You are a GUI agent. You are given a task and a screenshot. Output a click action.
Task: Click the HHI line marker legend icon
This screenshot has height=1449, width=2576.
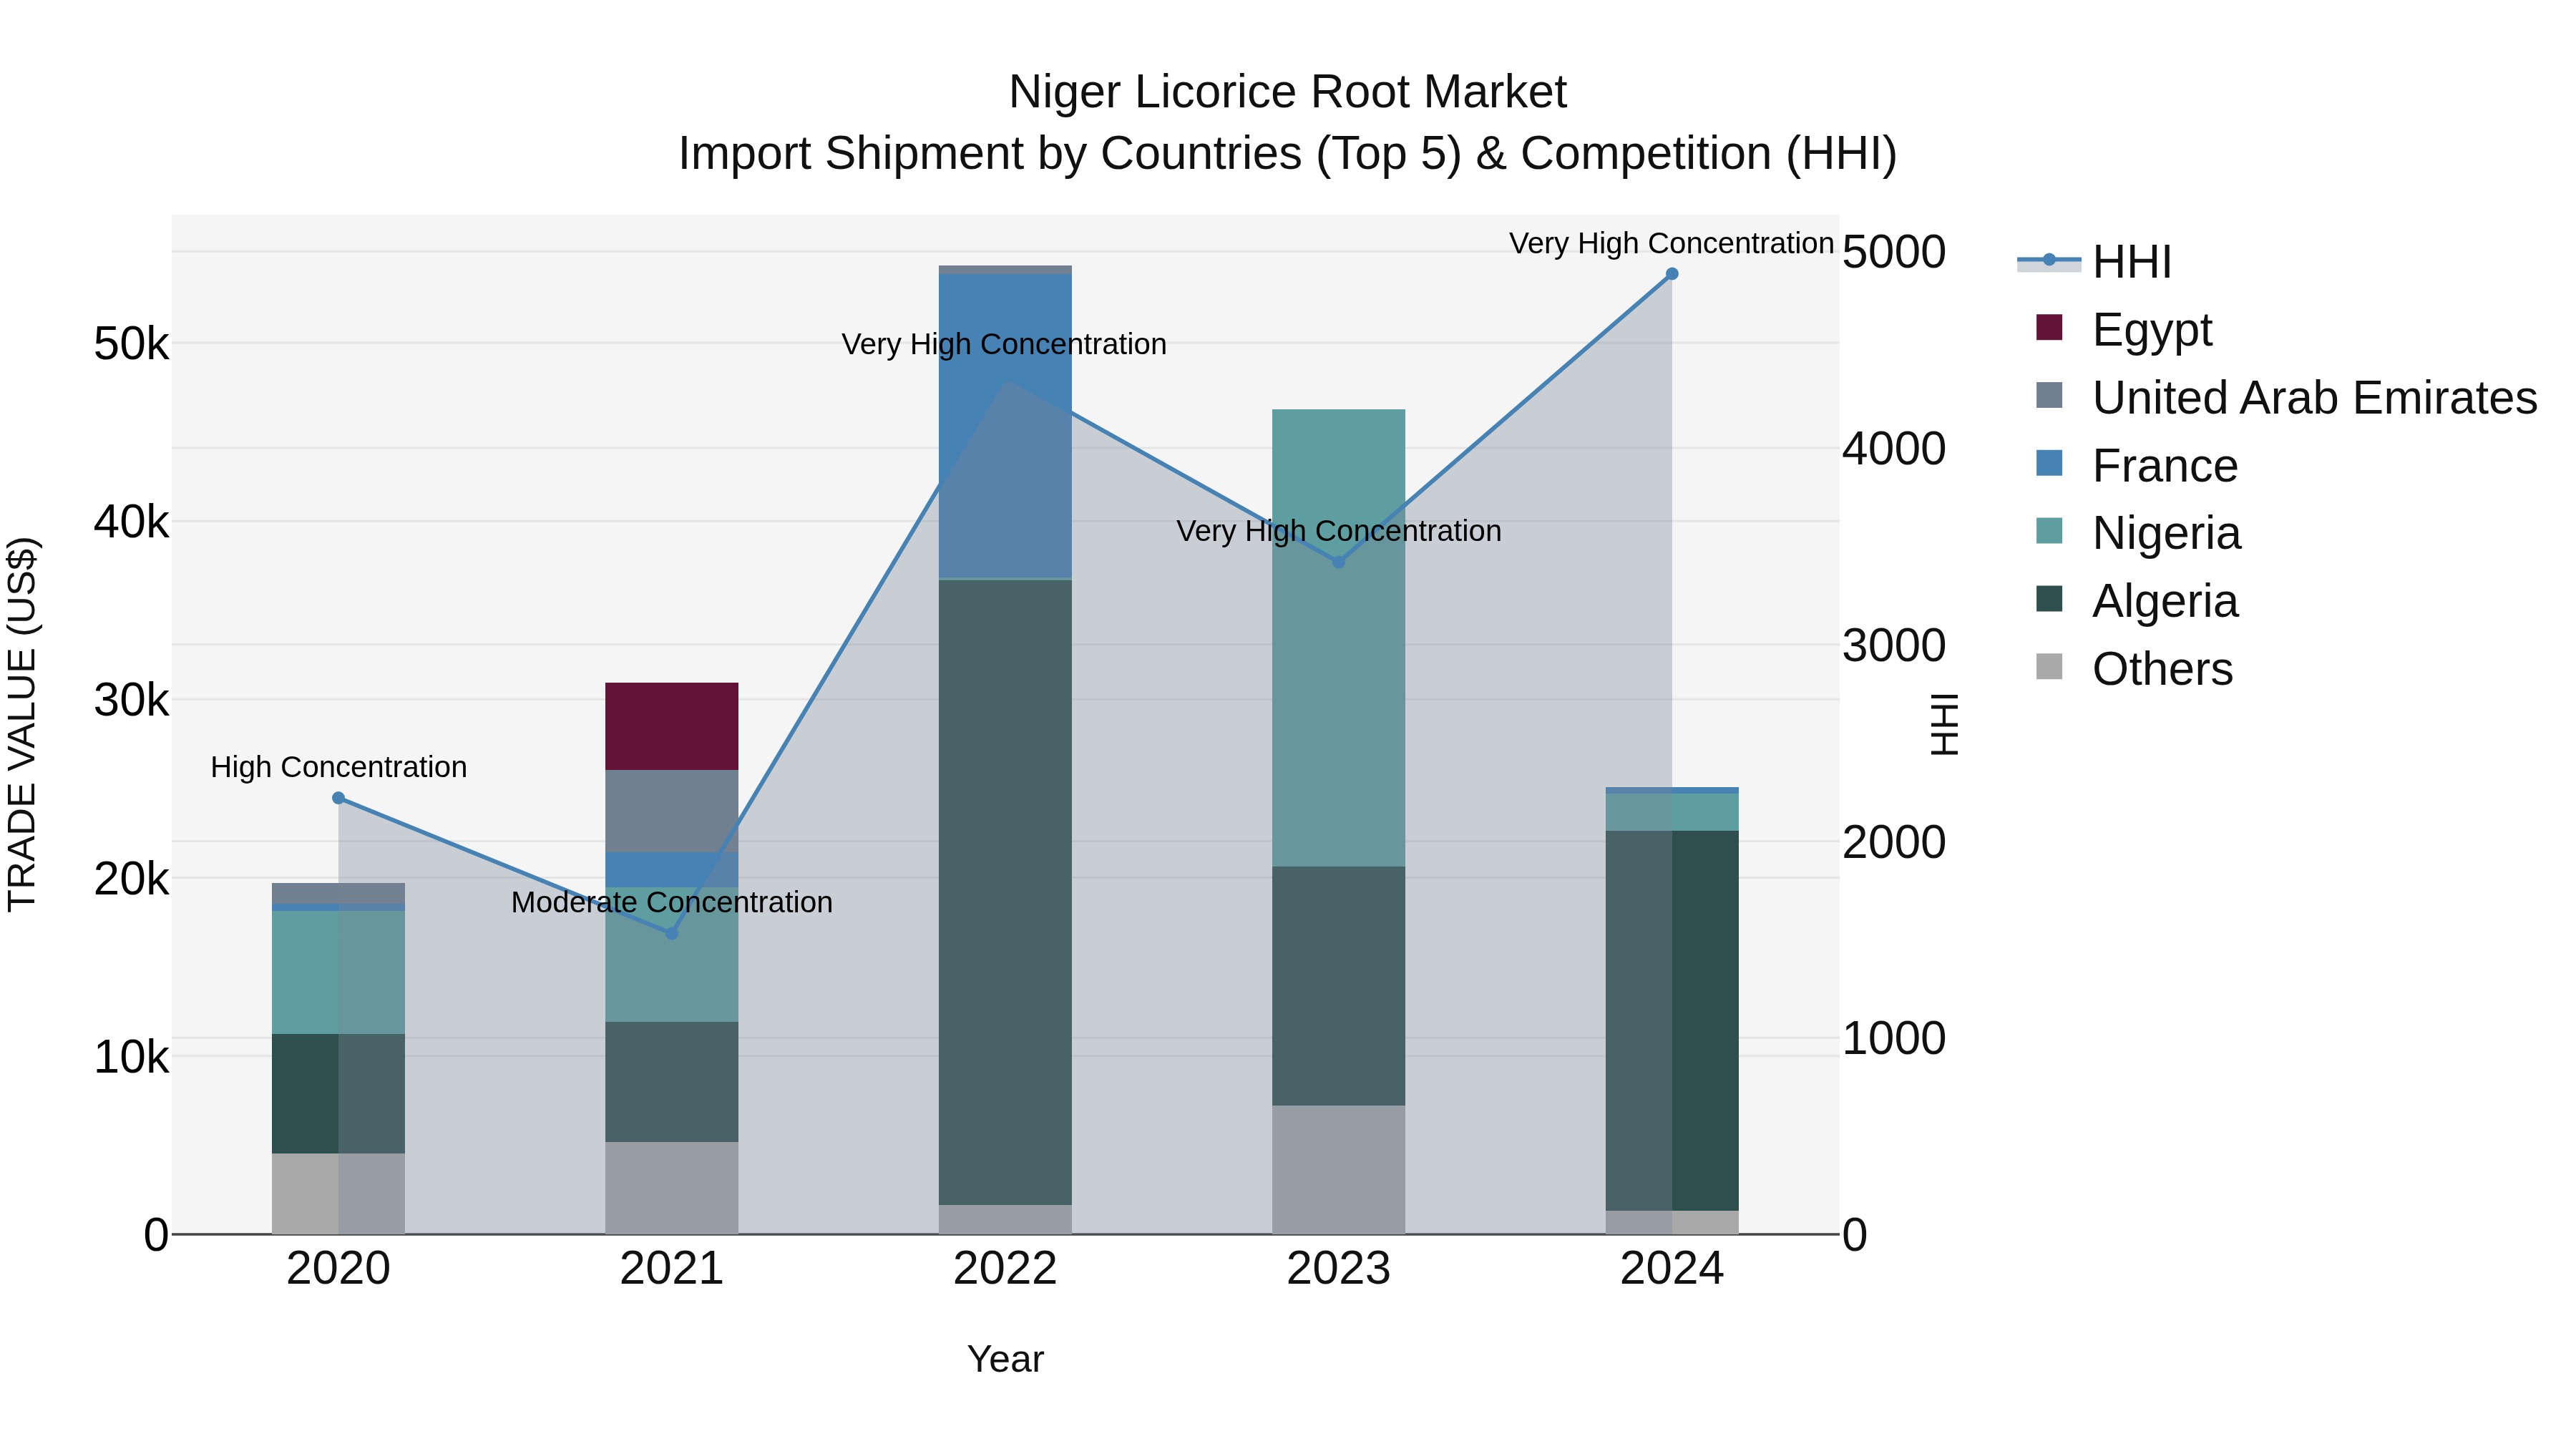point(2049,260)
